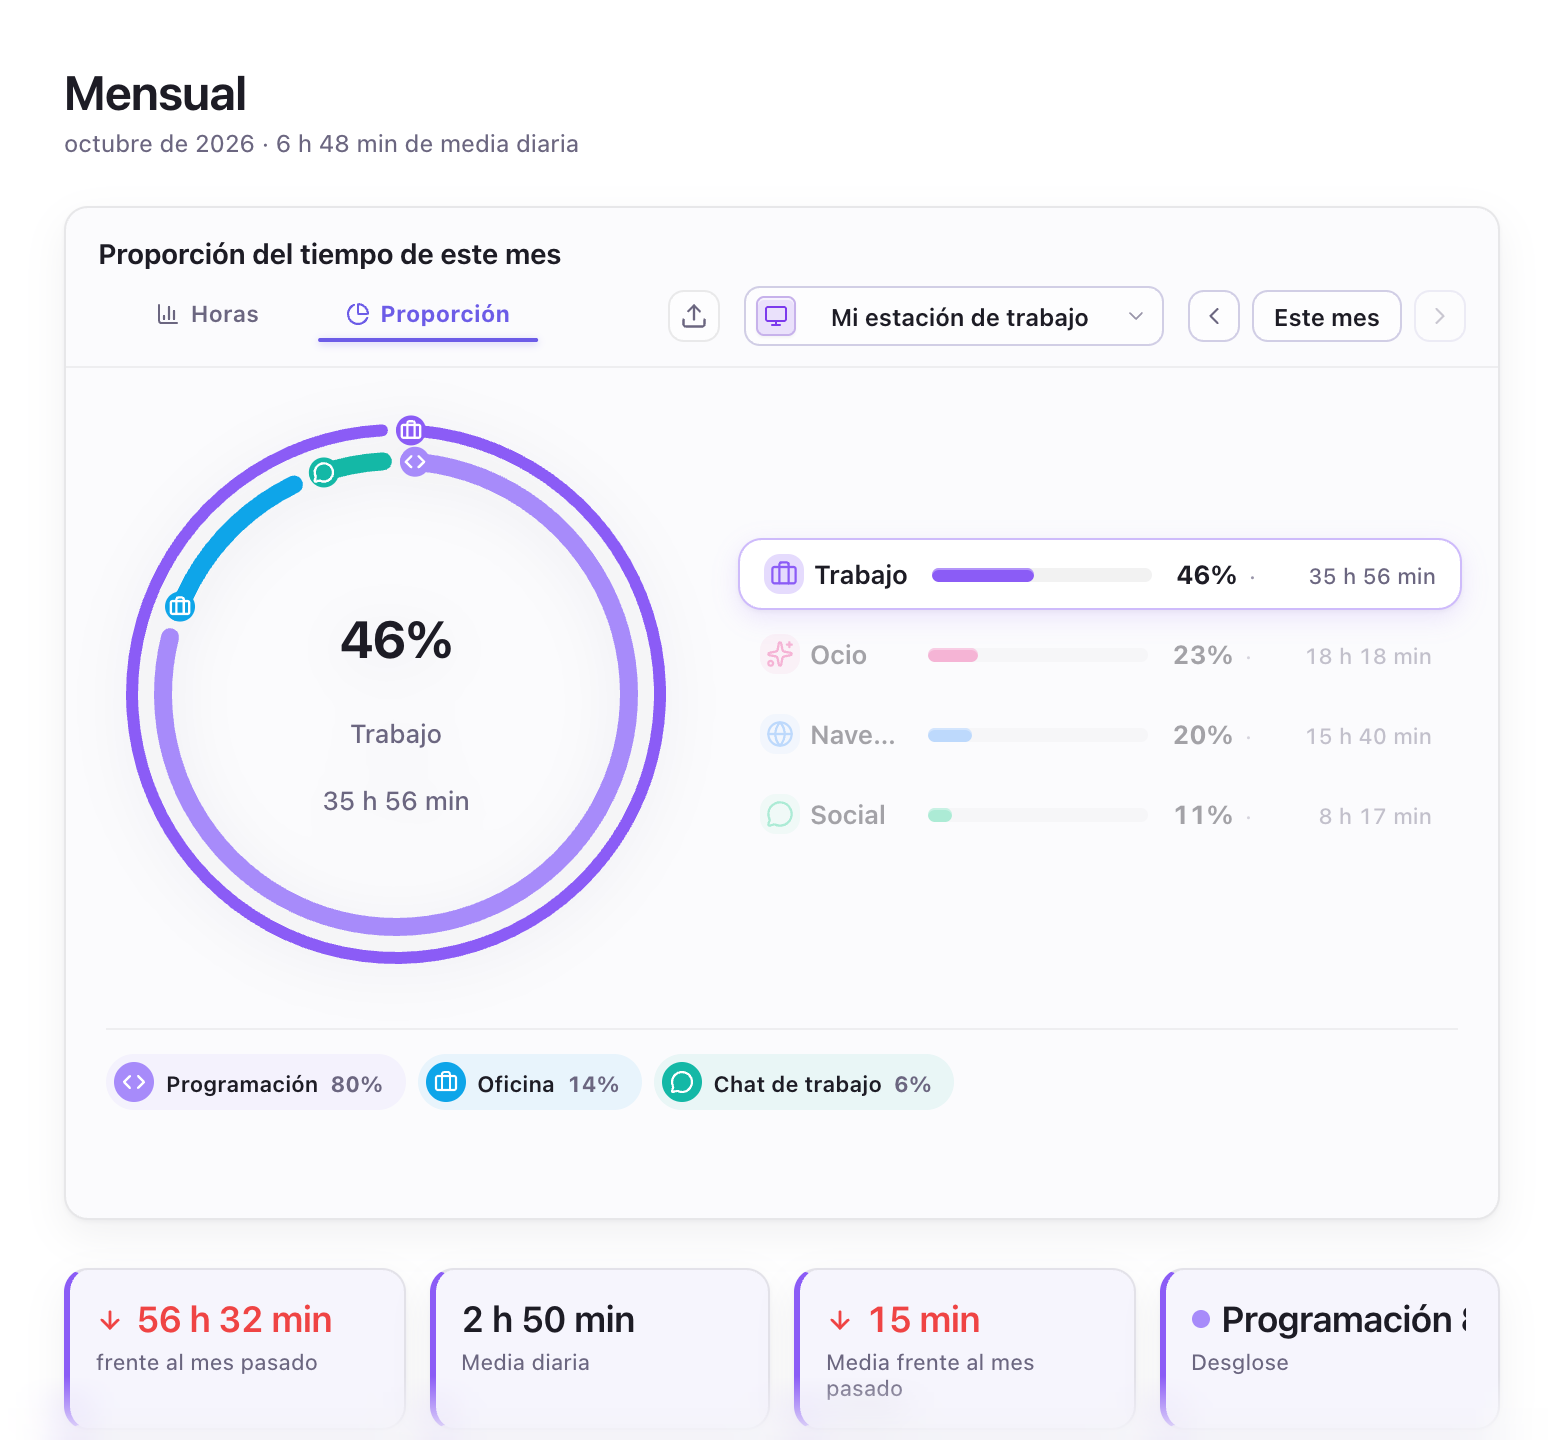1564x1440 pixels.
Task: Click the Proporción del tiempo de este mes title
Action: pyautogui.click(x=330, y=254)
